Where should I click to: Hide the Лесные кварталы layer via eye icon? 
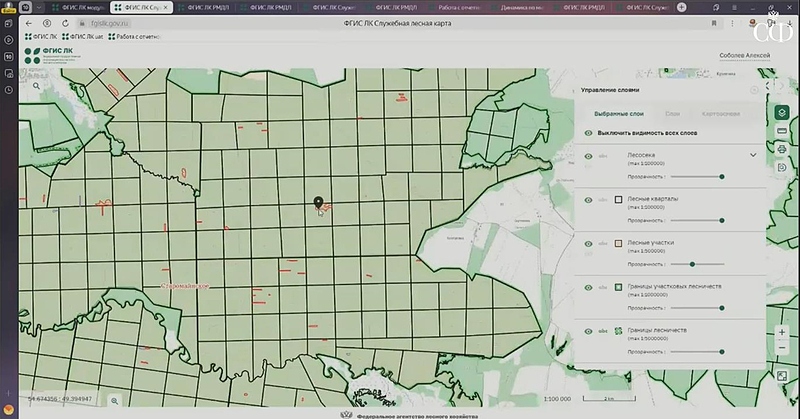tap(588, 199)
